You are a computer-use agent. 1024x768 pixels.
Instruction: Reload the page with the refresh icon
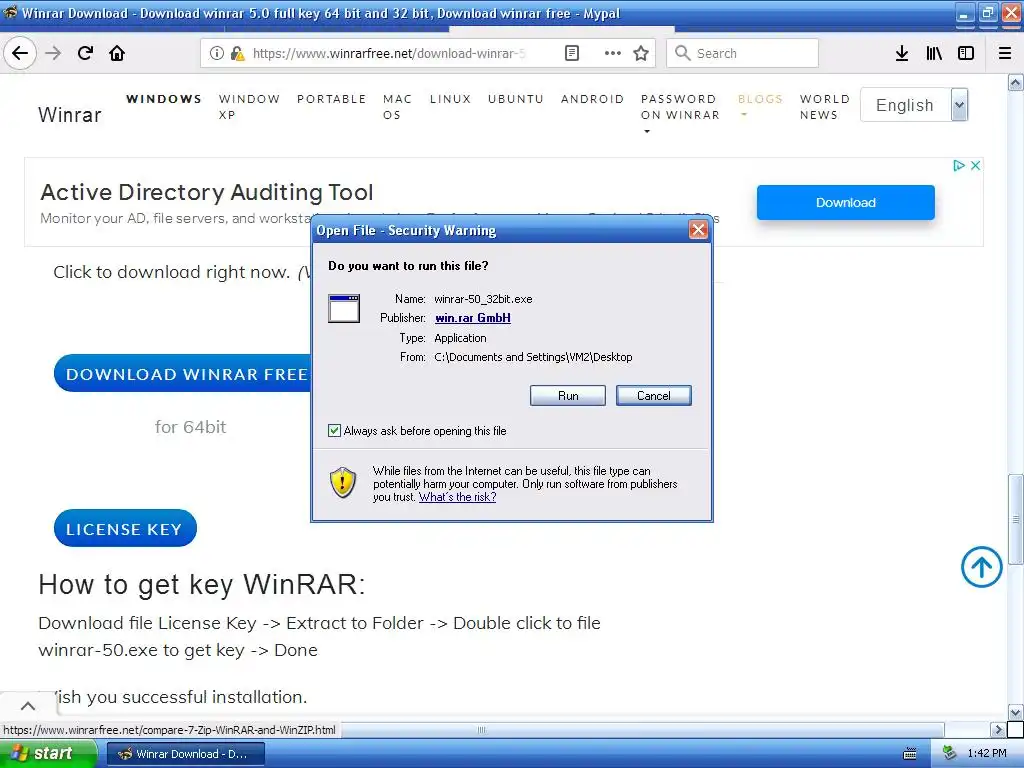85,53
